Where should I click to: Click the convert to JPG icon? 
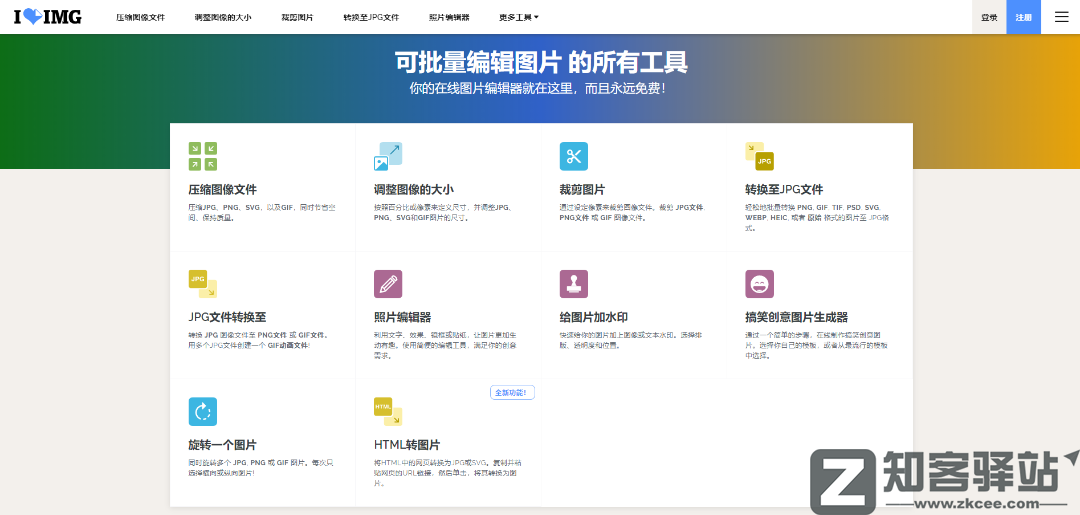(x=759, y=156)
